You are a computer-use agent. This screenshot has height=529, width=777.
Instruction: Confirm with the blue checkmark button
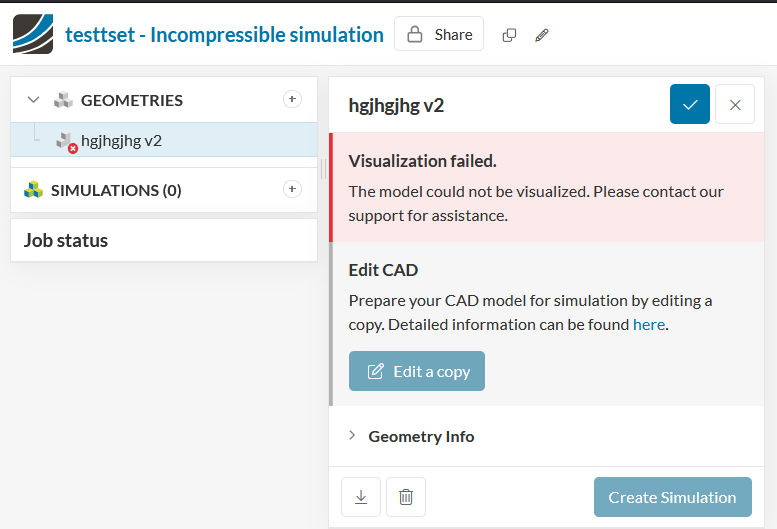tap(690, 105)
